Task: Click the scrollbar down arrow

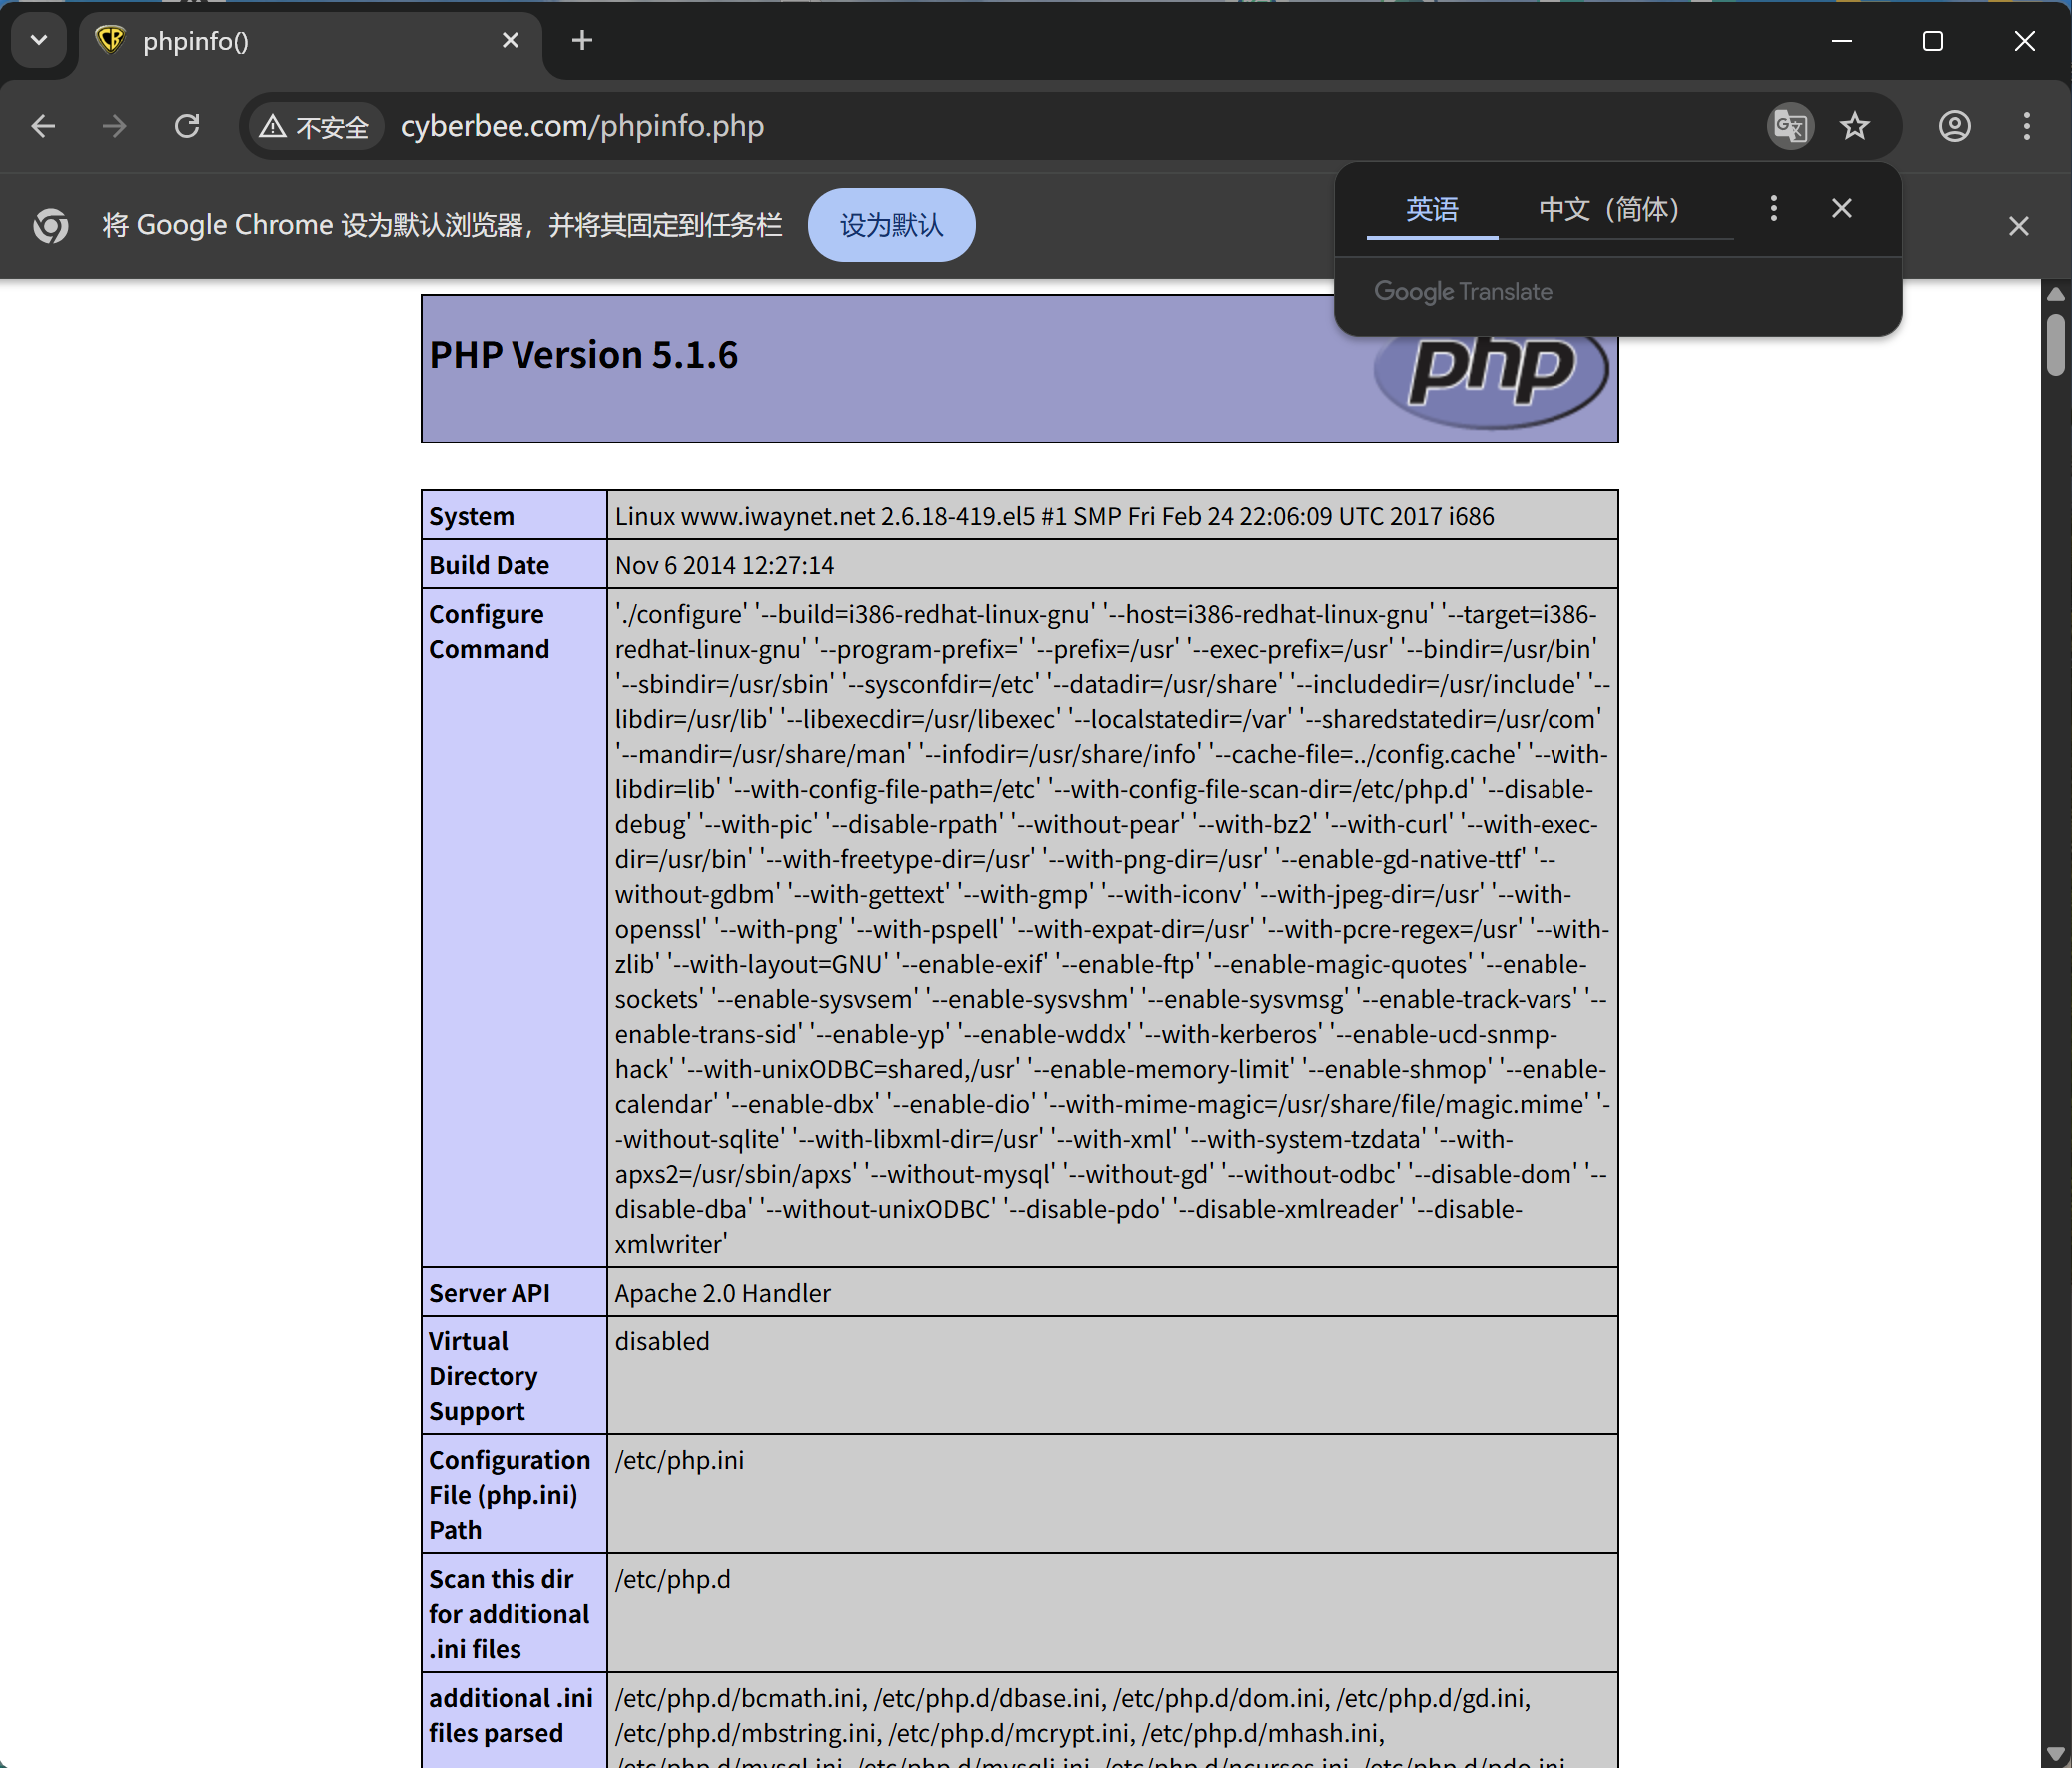Action: 2055,1753
